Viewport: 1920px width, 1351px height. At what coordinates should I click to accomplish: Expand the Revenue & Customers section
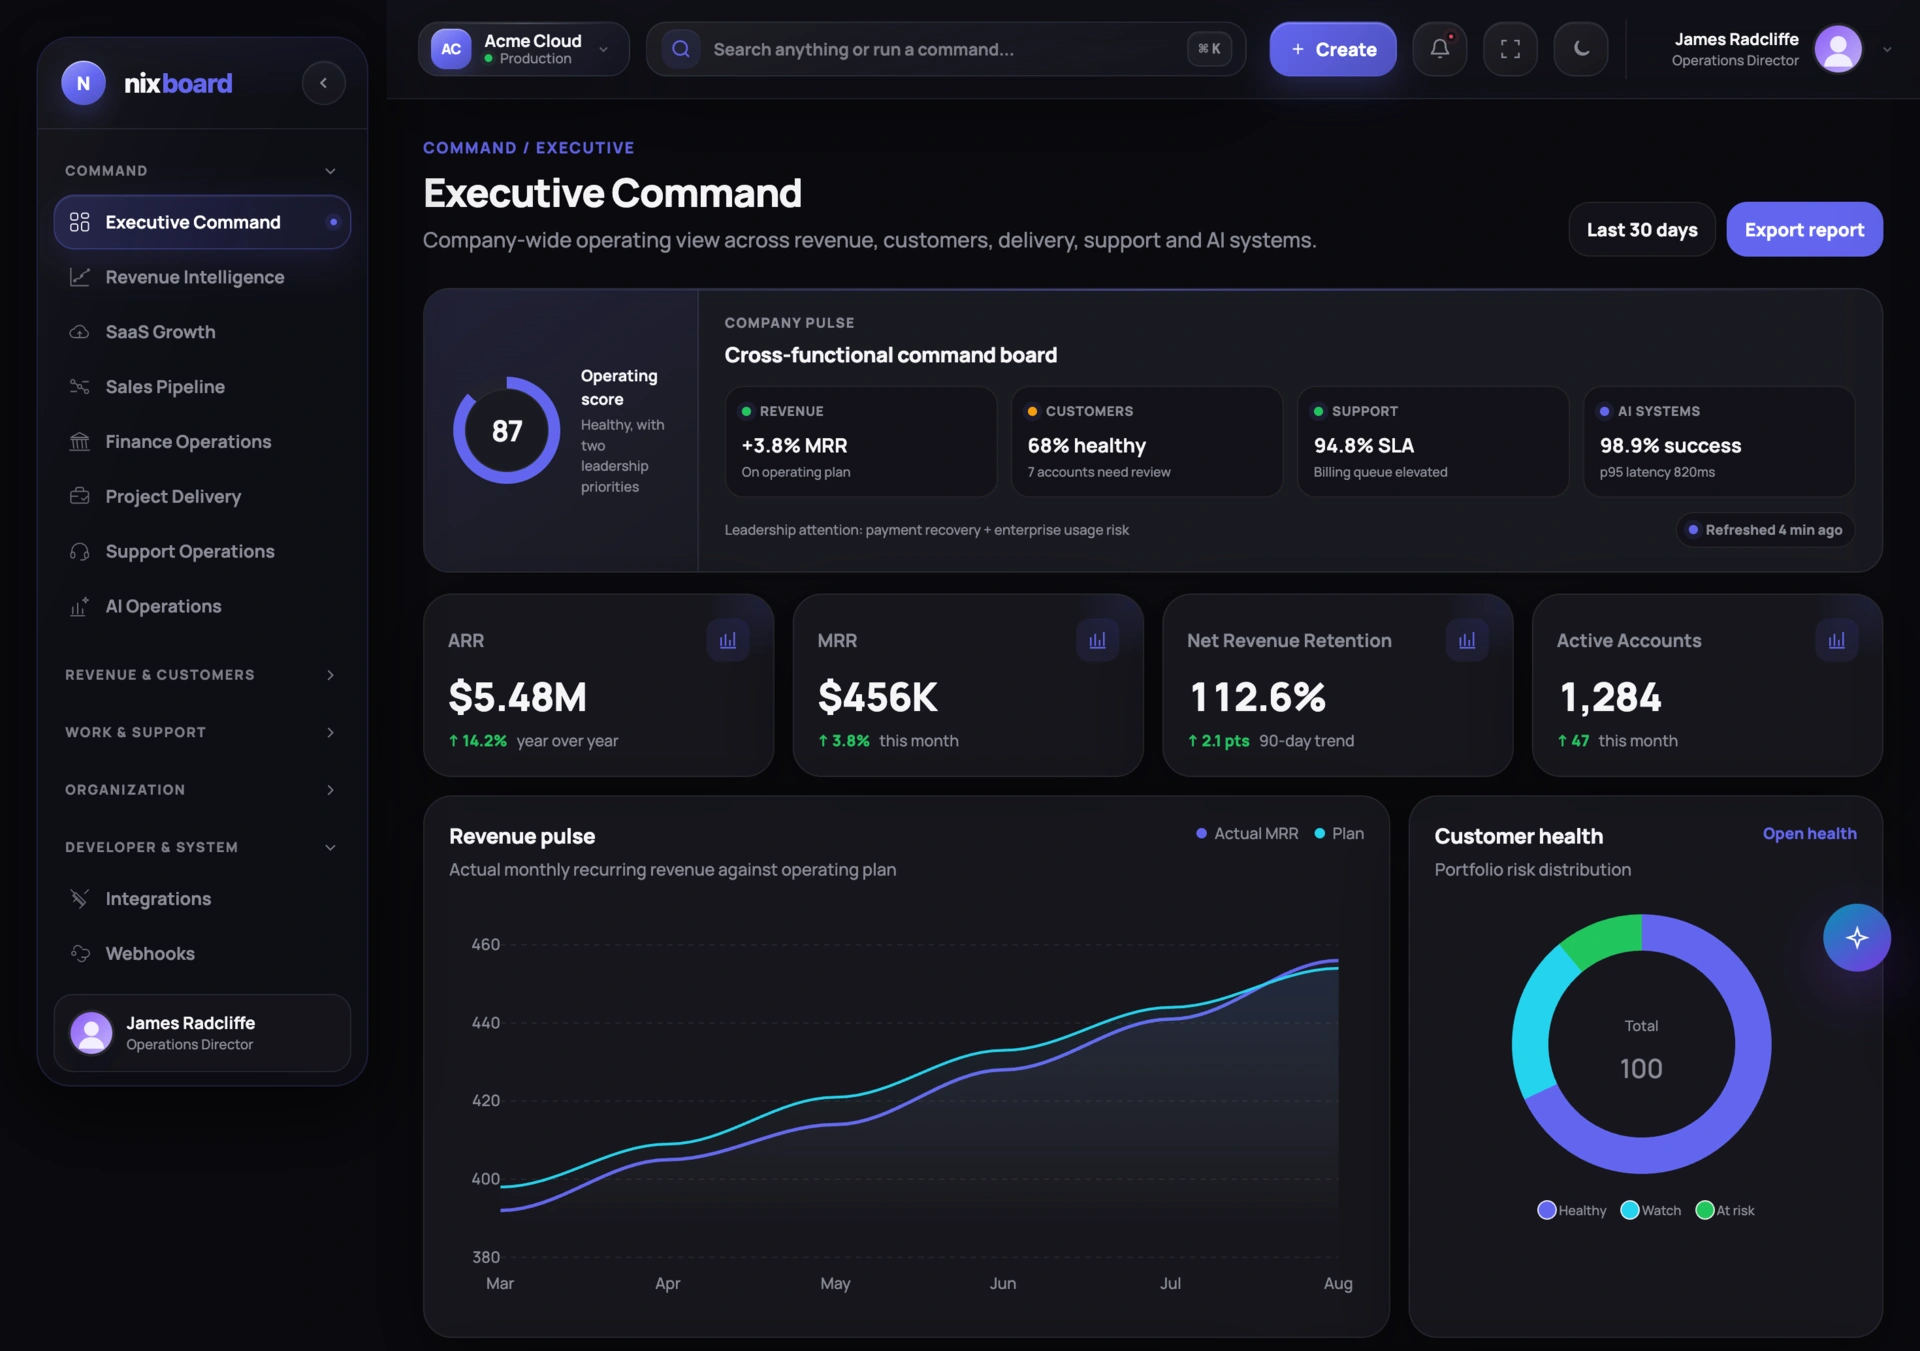coord(201,675)
